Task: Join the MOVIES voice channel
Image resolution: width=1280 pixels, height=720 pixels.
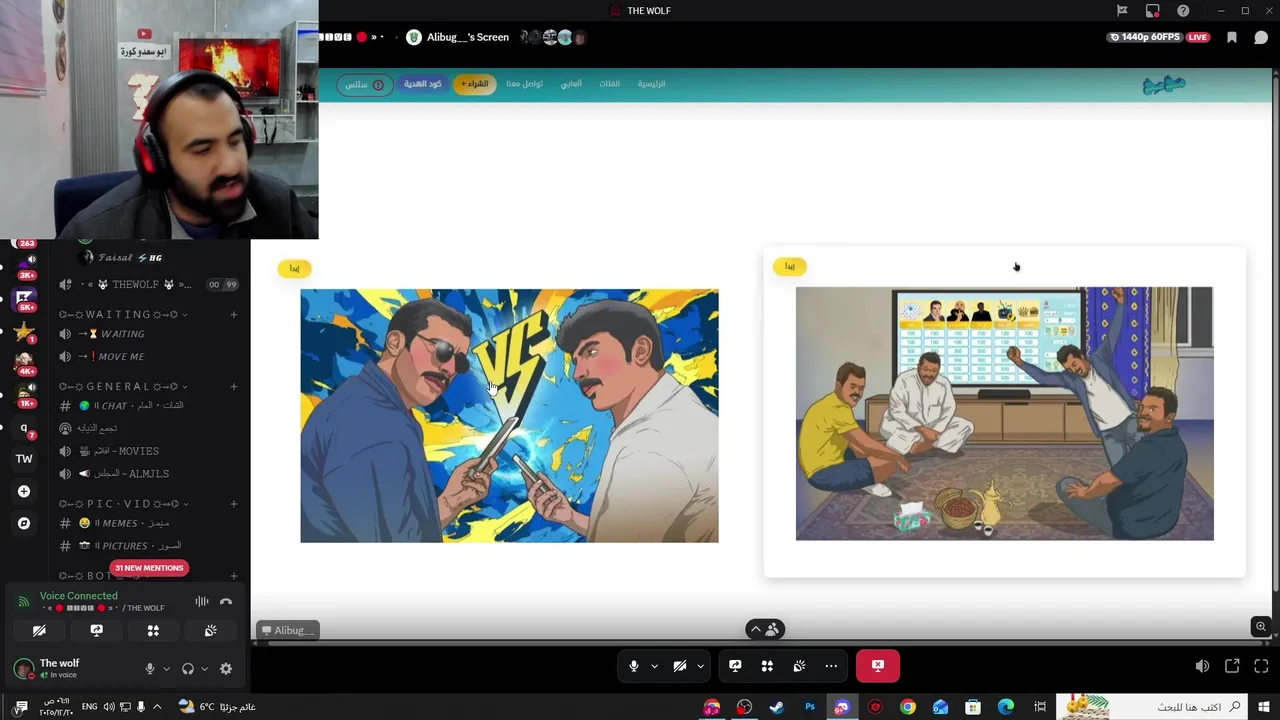Action: [150, 451]
